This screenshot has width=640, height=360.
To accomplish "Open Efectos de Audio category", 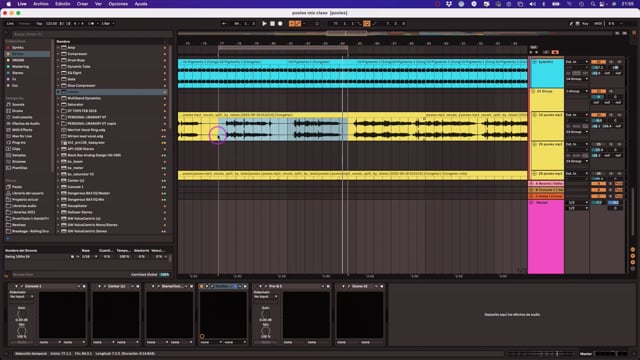I will (x=27, y=123).
